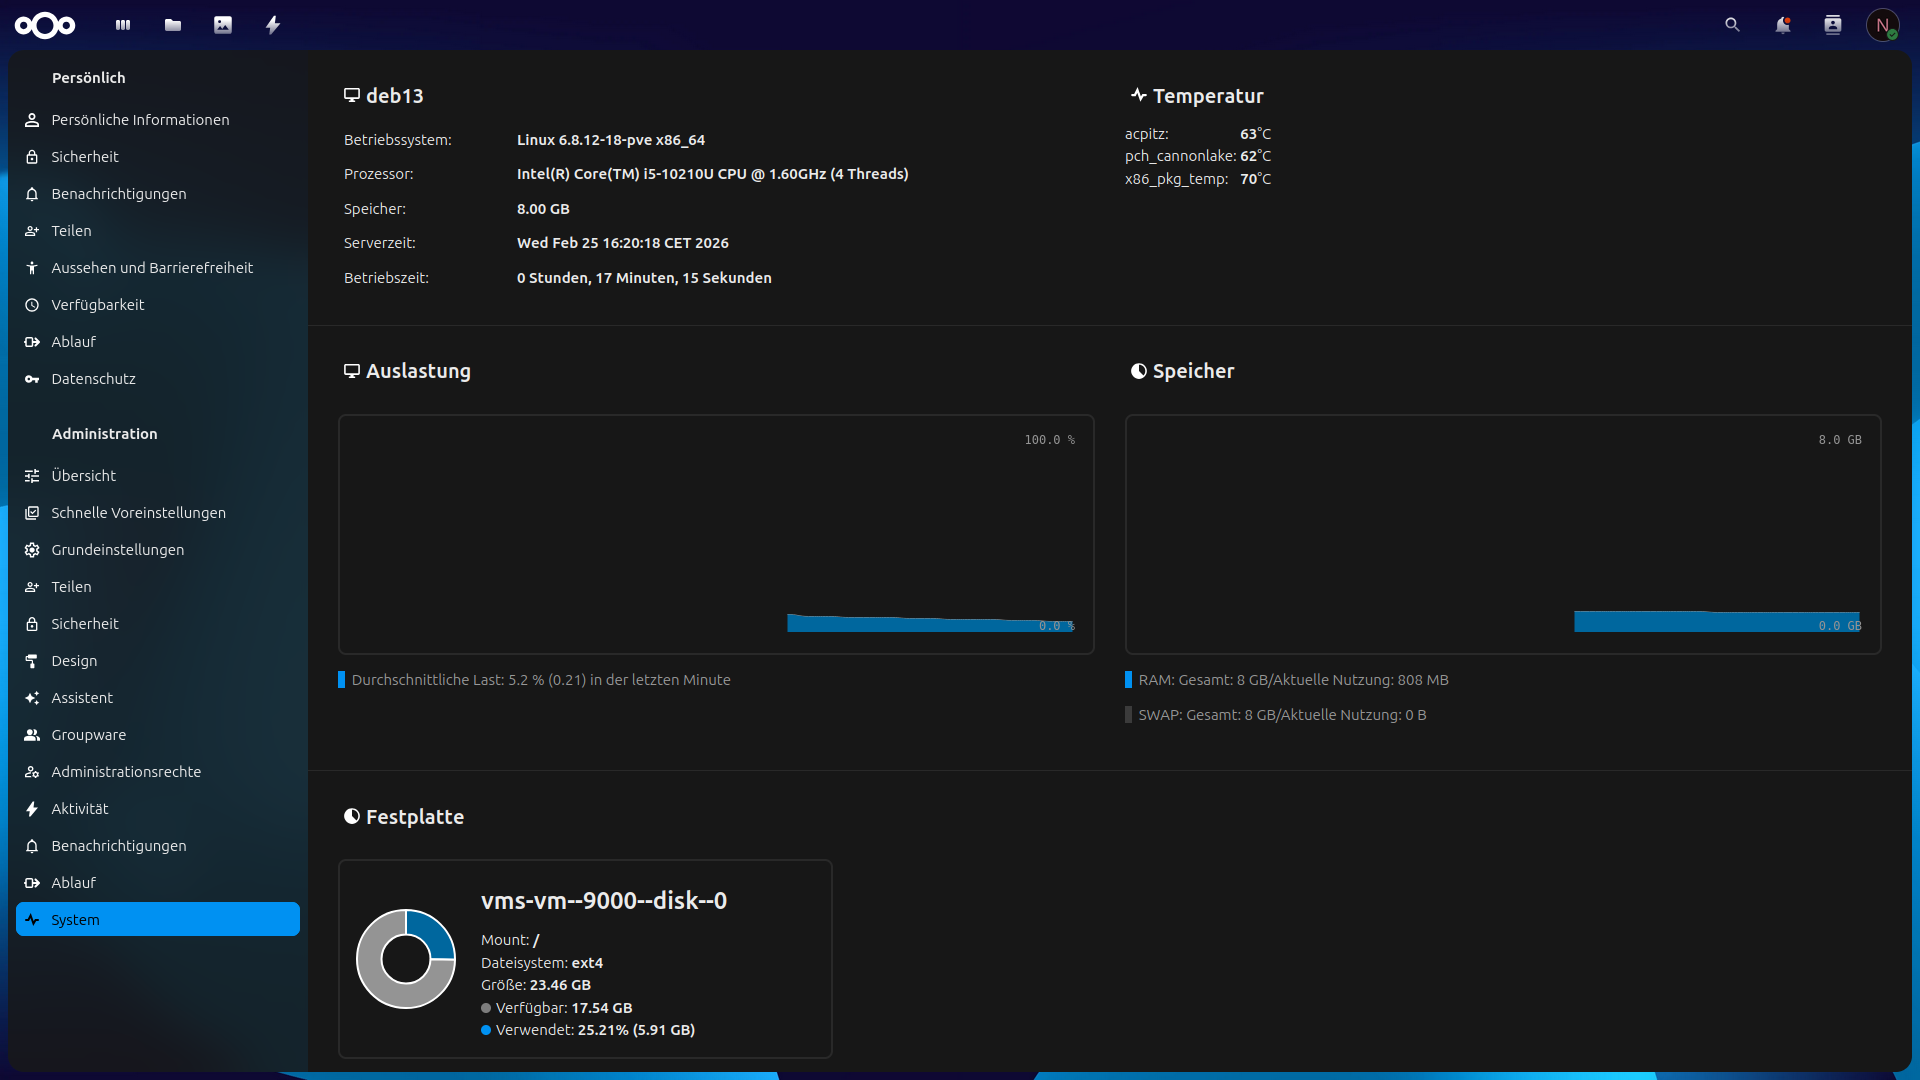Image resolution: width=1920 pixels, height=1080 pixels.
Task: Open the user avatar menu
Action: click(1882, 25)
